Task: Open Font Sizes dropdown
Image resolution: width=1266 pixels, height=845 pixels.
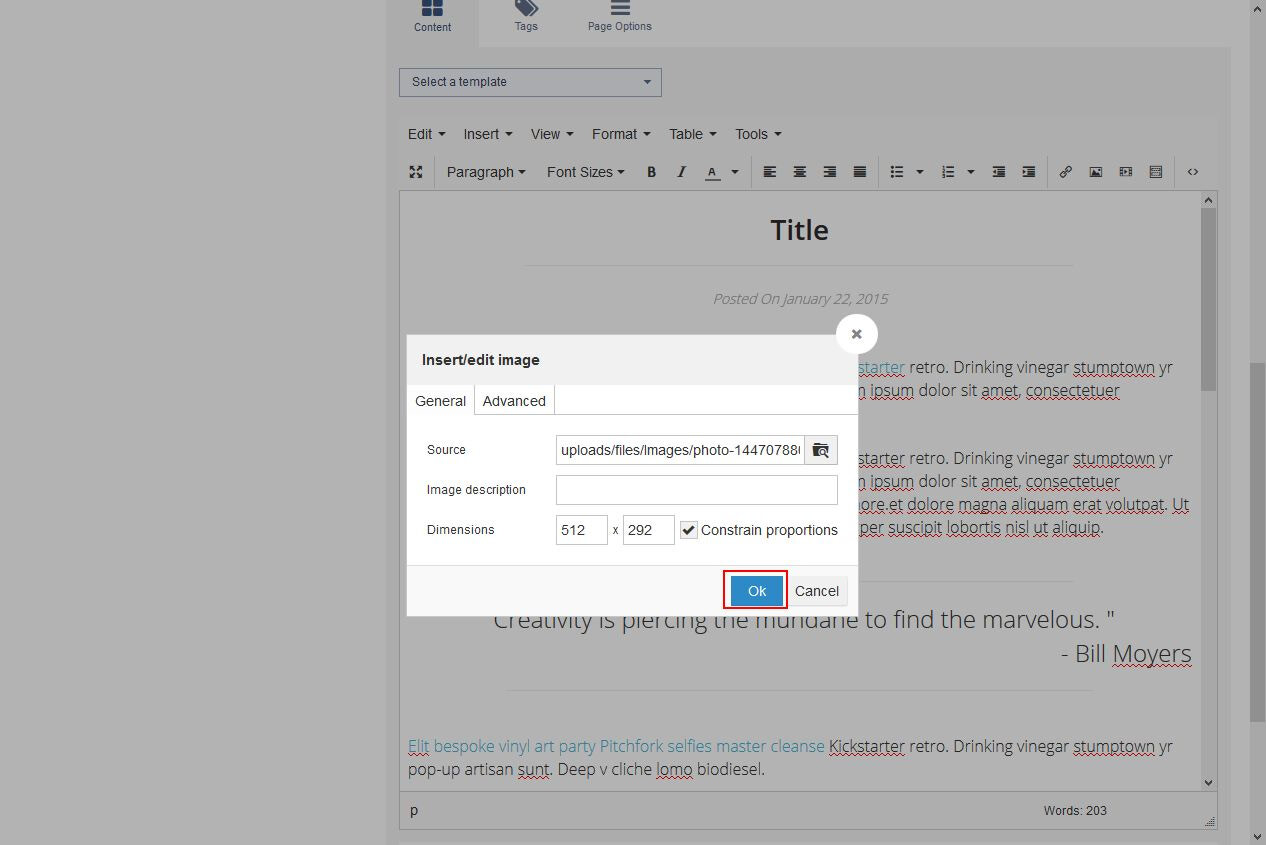Action: click(586, 172)
